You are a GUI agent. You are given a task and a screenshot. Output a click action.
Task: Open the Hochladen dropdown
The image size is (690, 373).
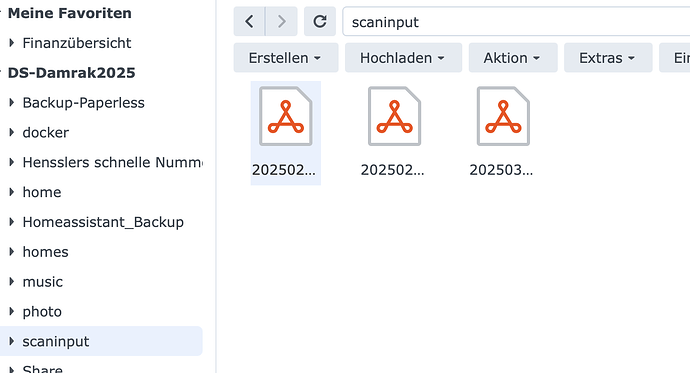pos(403,58)
